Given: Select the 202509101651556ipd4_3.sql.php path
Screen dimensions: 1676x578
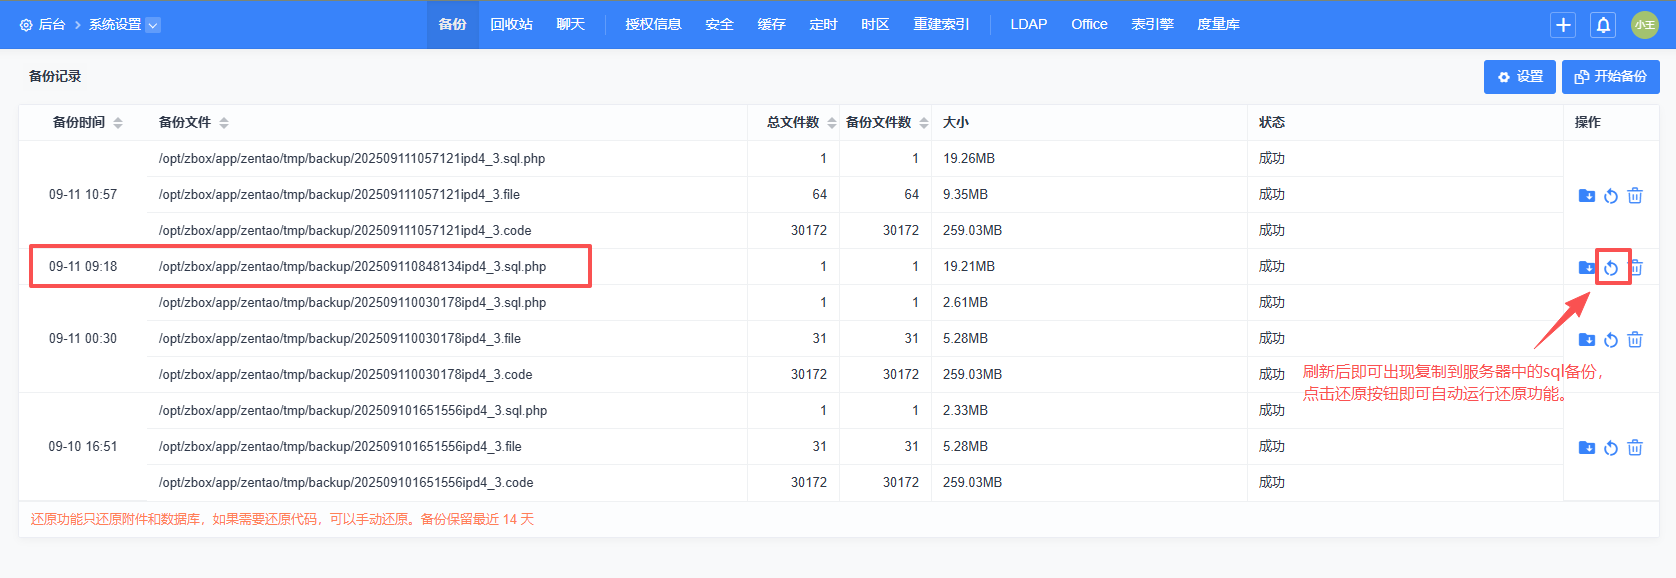Looking at the screenshot, I should (352, 411).
